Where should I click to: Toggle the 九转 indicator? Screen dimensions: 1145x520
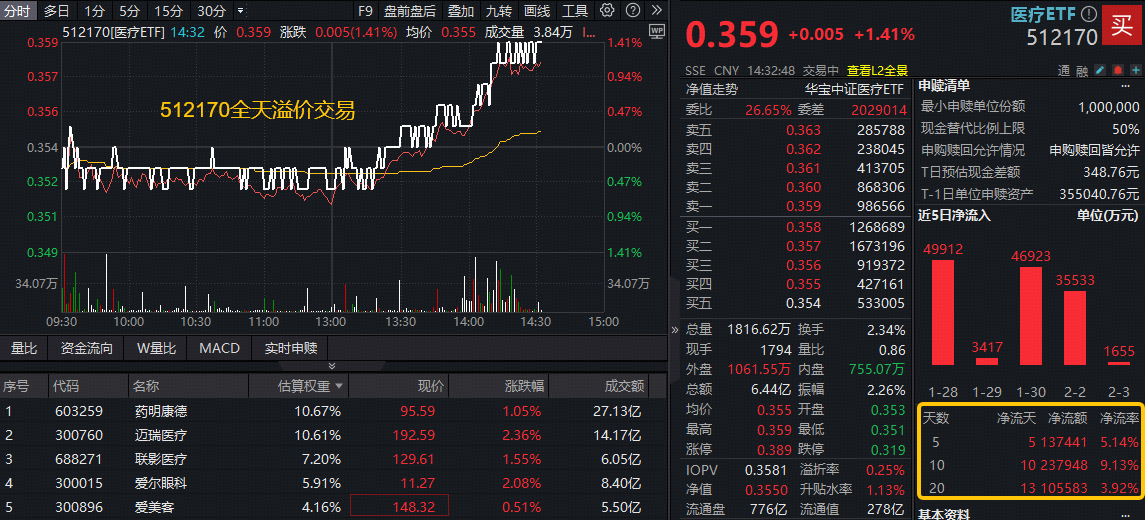click(x=499, y=11)
